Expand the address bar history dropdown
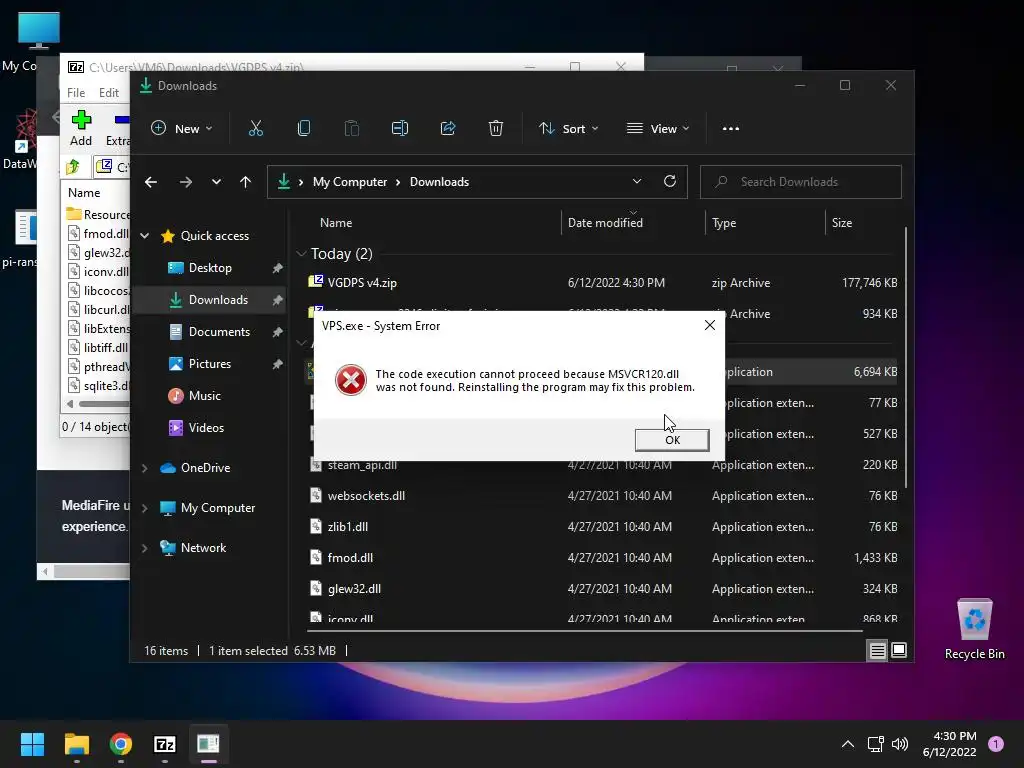 pos(637,182)
